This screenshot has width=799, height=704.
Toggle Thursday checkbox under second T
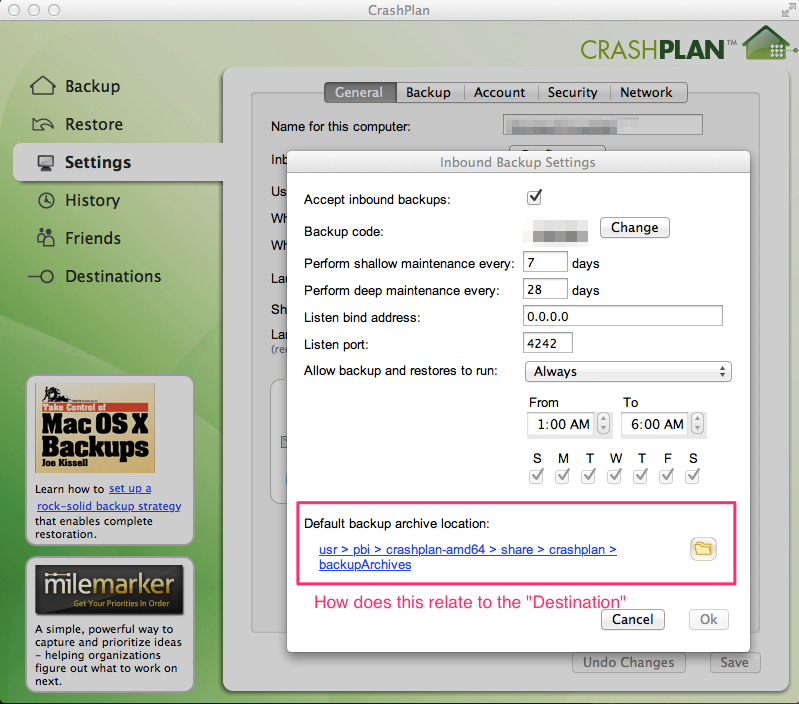tap(641, 476)
